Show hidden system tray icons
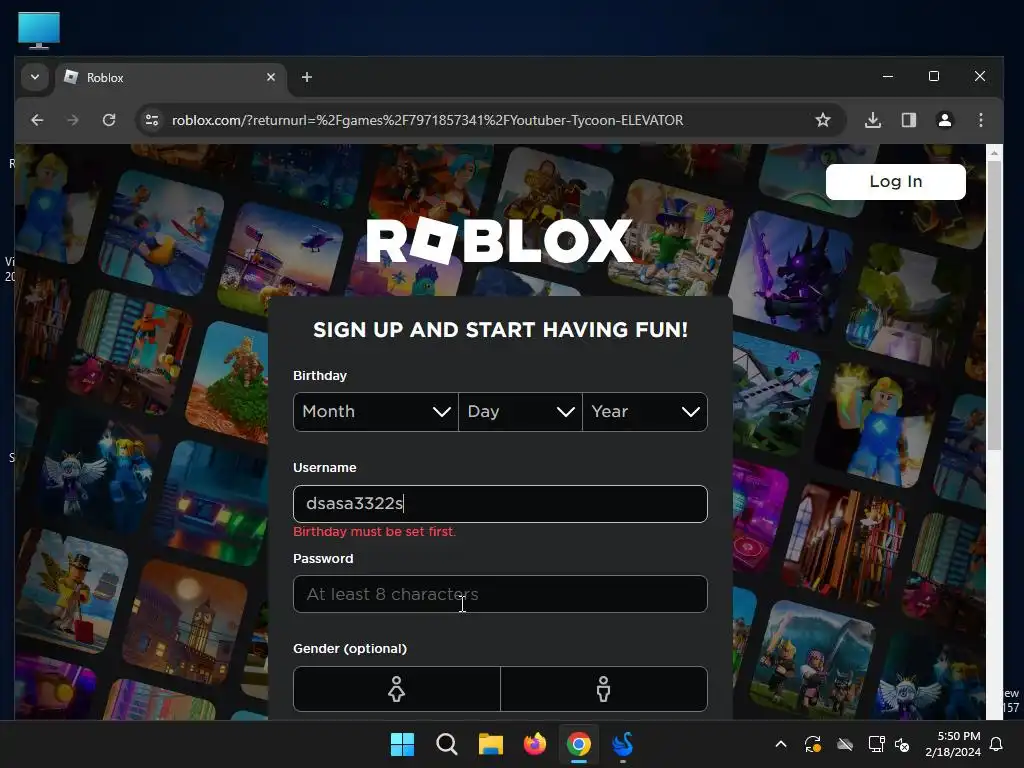1024x768 pixels. click(780, 744)
